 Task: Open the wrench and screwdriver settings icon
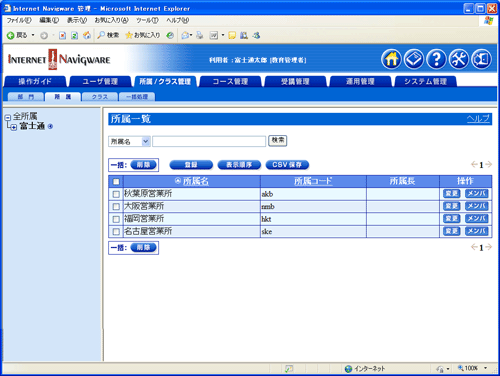[x=459, y=59]
